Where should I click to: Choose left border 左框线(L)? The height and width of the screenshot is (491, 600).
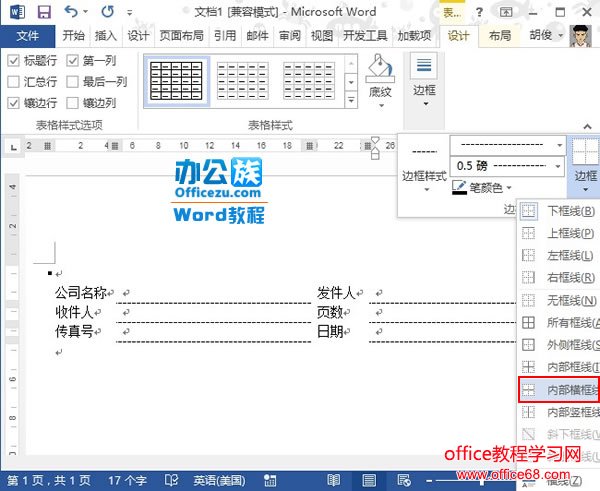coord(559,255)
